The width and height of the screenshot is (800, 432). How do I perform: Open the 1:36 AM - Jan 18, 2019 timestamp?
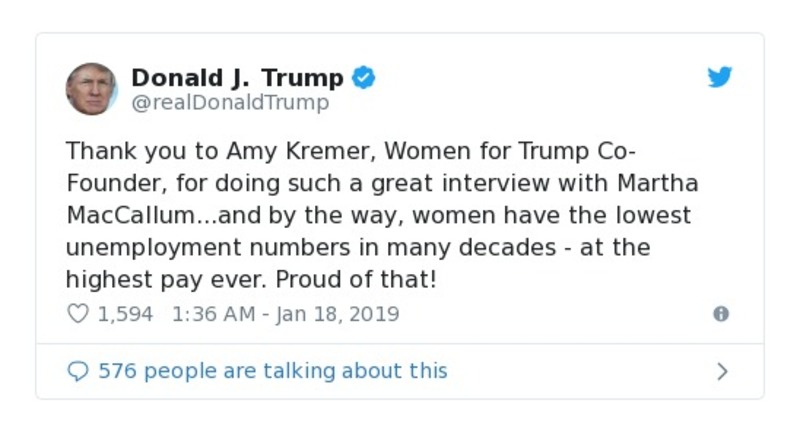click(x=285, y=314)
